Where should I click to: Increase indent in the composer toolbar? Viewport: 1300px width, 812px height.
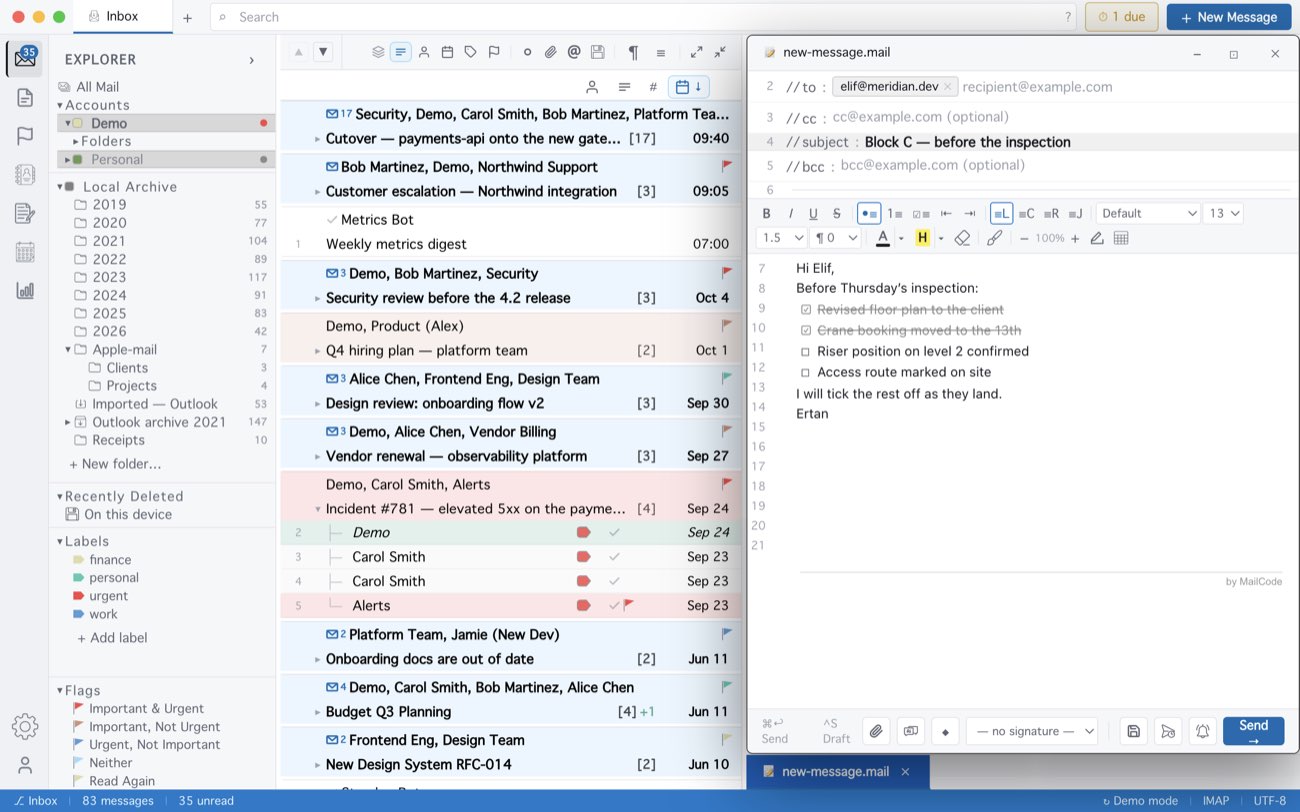tap(970, 213)
